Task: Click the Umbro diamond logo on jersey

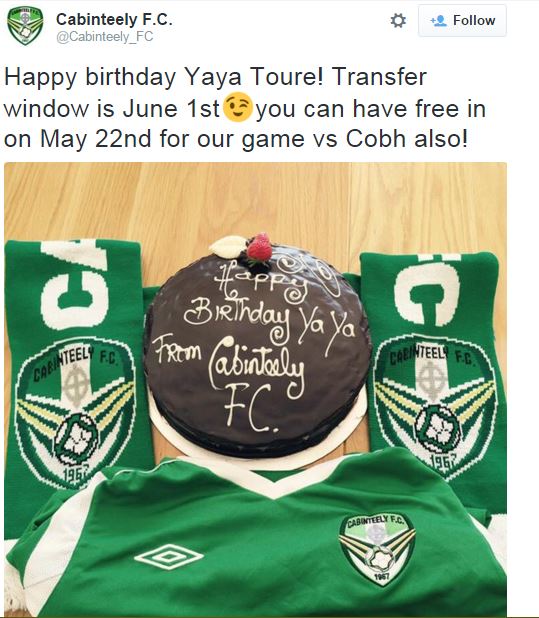Action: 169,557
